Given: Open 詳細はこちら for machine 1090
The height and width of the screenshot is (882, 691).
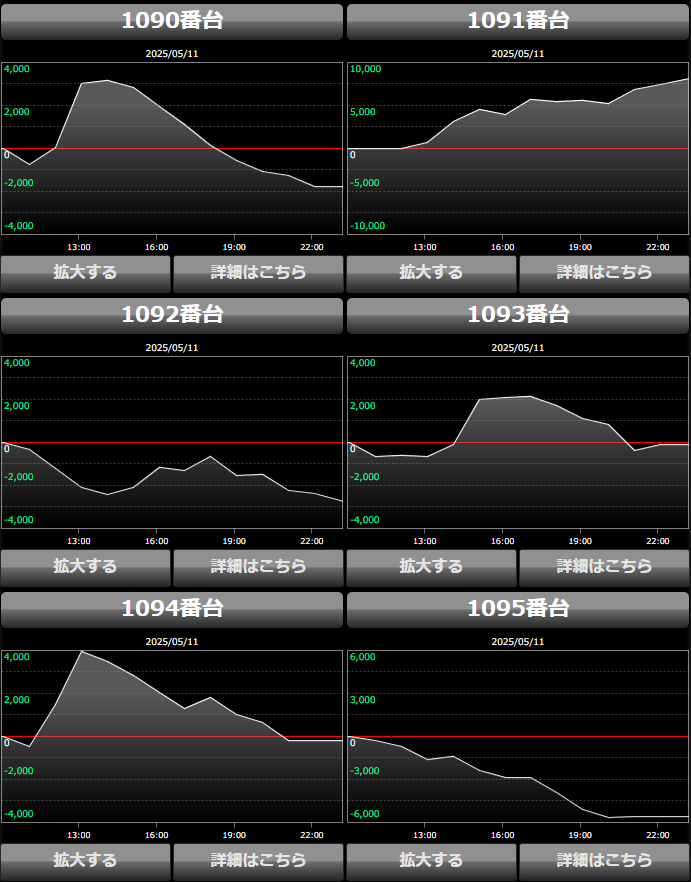Looking at the screenshot, I should pyautogui.click(x=258, y=274).
